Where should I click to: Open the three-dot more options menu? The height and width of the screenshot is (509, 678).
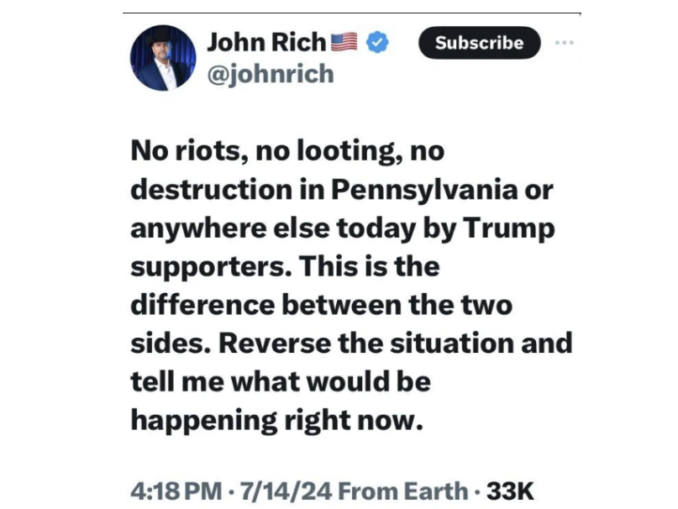point(565,43)
